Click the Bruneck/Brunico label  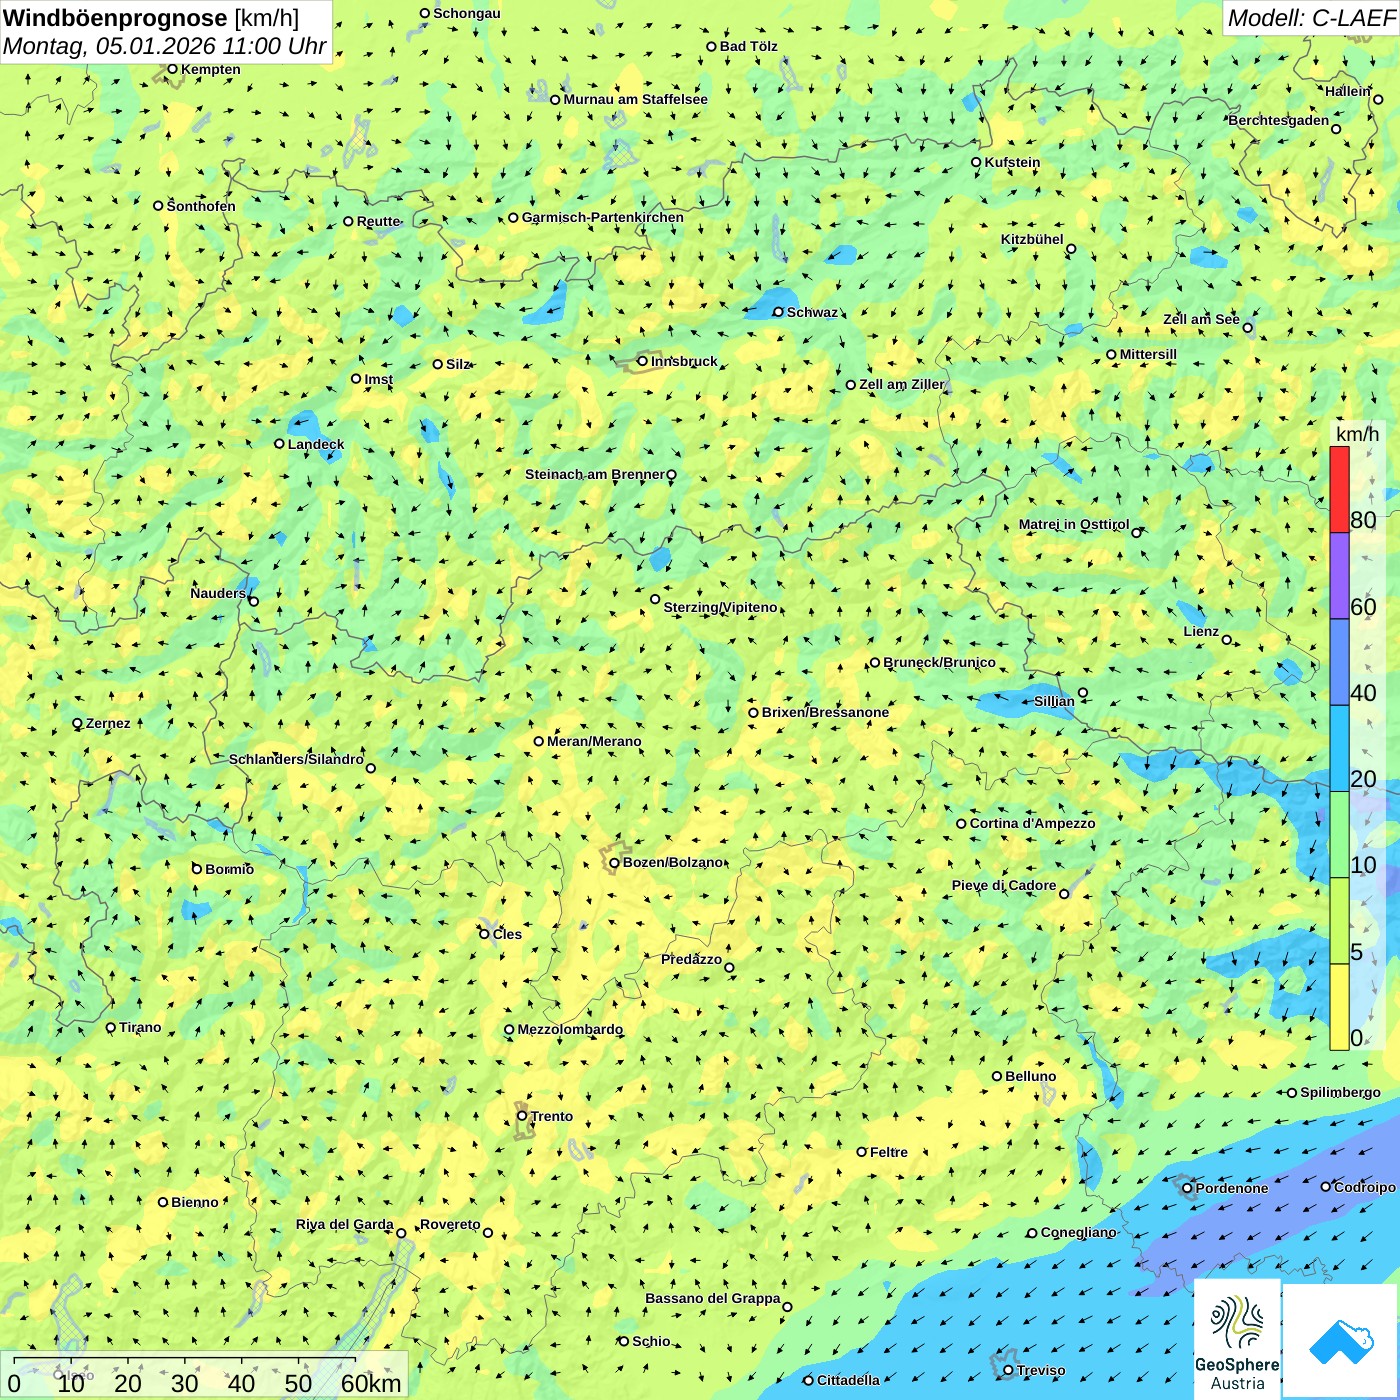click(x=939, y=662)
